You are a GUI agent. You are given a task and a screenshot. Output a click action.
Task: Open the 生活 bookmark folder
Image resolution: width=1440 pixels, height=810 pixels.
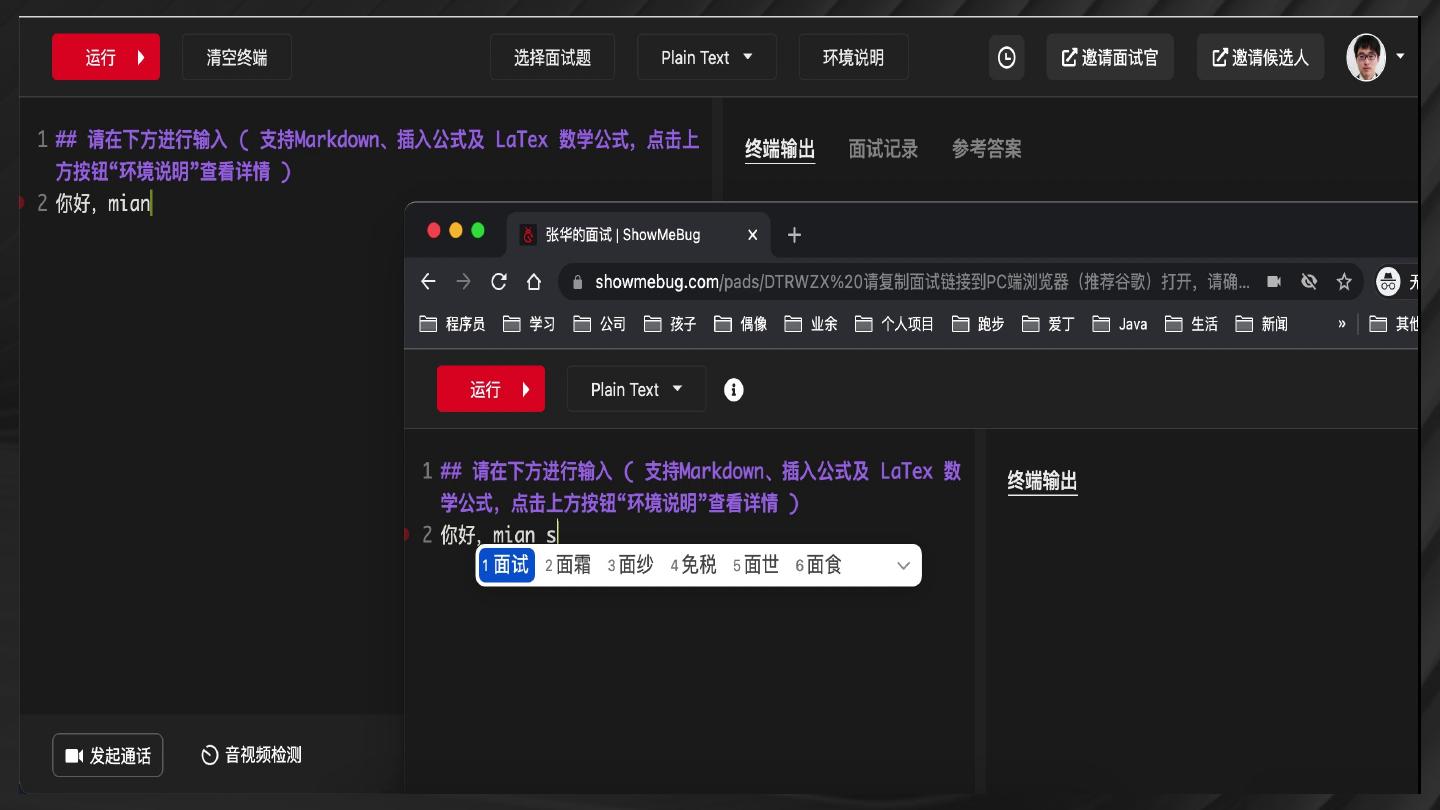pos(1191,324)
